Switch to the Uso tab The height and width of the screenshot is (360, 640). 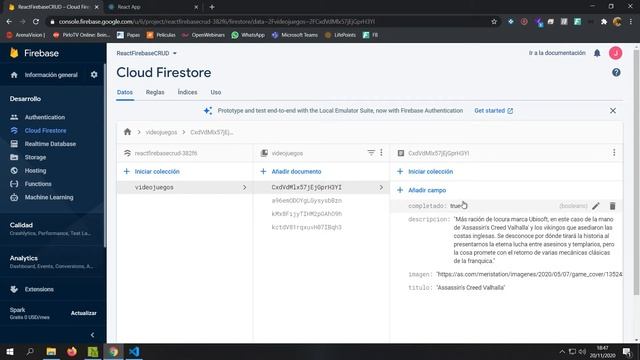tap(216, 92)
